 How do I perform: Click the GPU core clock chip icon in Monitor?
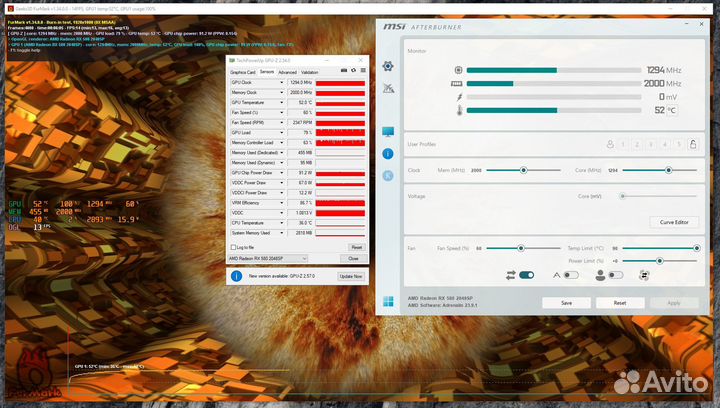click(x=458, y=70)
